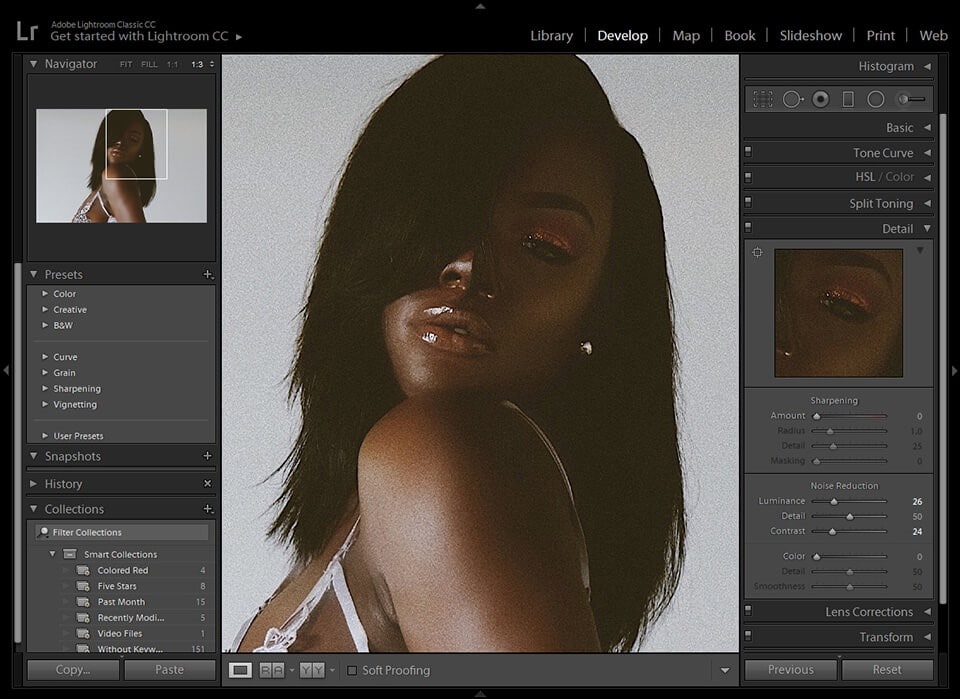960x699 pixels.
Task: Add a new snapshot with plus icon
Action: click(x=208, y=456)
